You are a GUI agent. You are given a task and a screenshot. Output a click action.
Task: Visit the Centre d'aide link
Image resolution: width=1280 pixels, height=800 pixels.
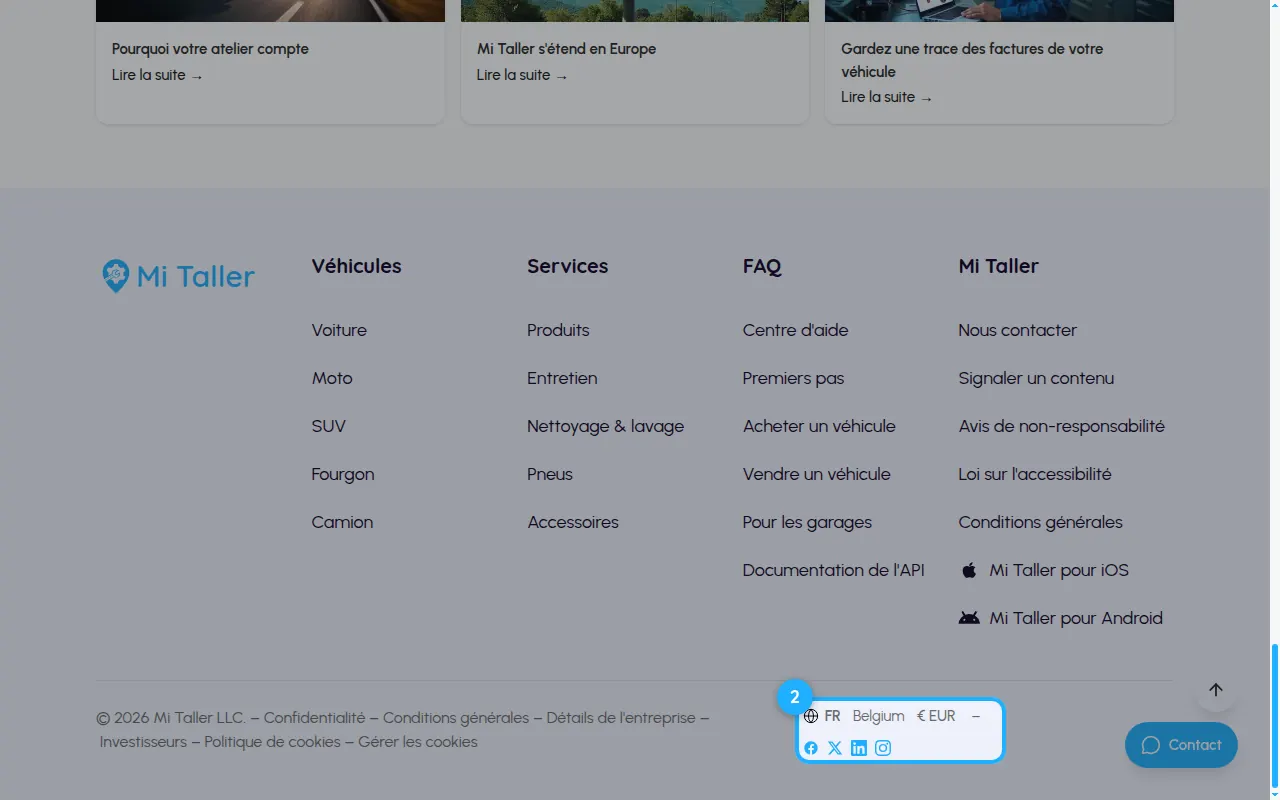(x=796, y=330)
